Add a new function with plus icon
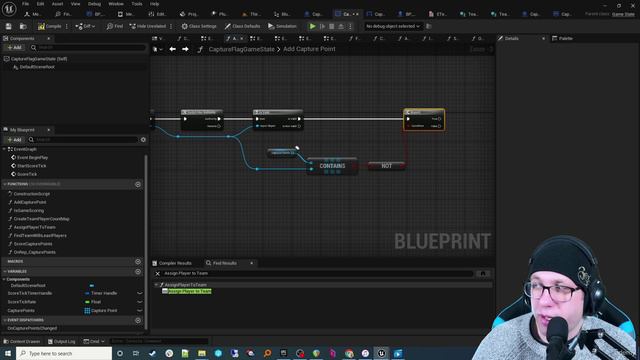The width and height of the screenshot is (640, 360). (138, 184)
